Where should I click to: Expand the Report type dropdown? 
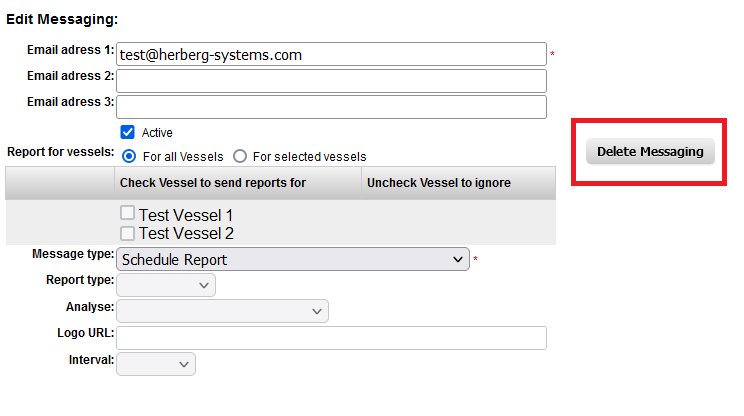click(x=166, y=285)
